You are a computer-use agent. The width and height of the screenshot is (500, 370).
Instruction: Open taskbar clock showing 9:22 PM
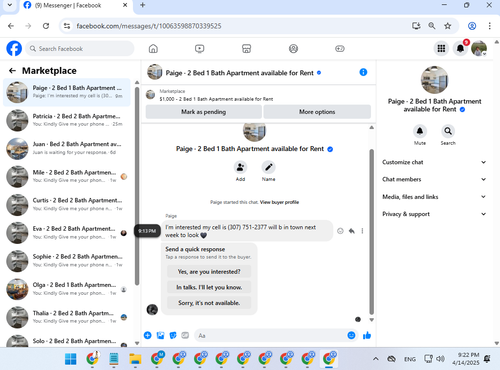click(x=466, y=359)
